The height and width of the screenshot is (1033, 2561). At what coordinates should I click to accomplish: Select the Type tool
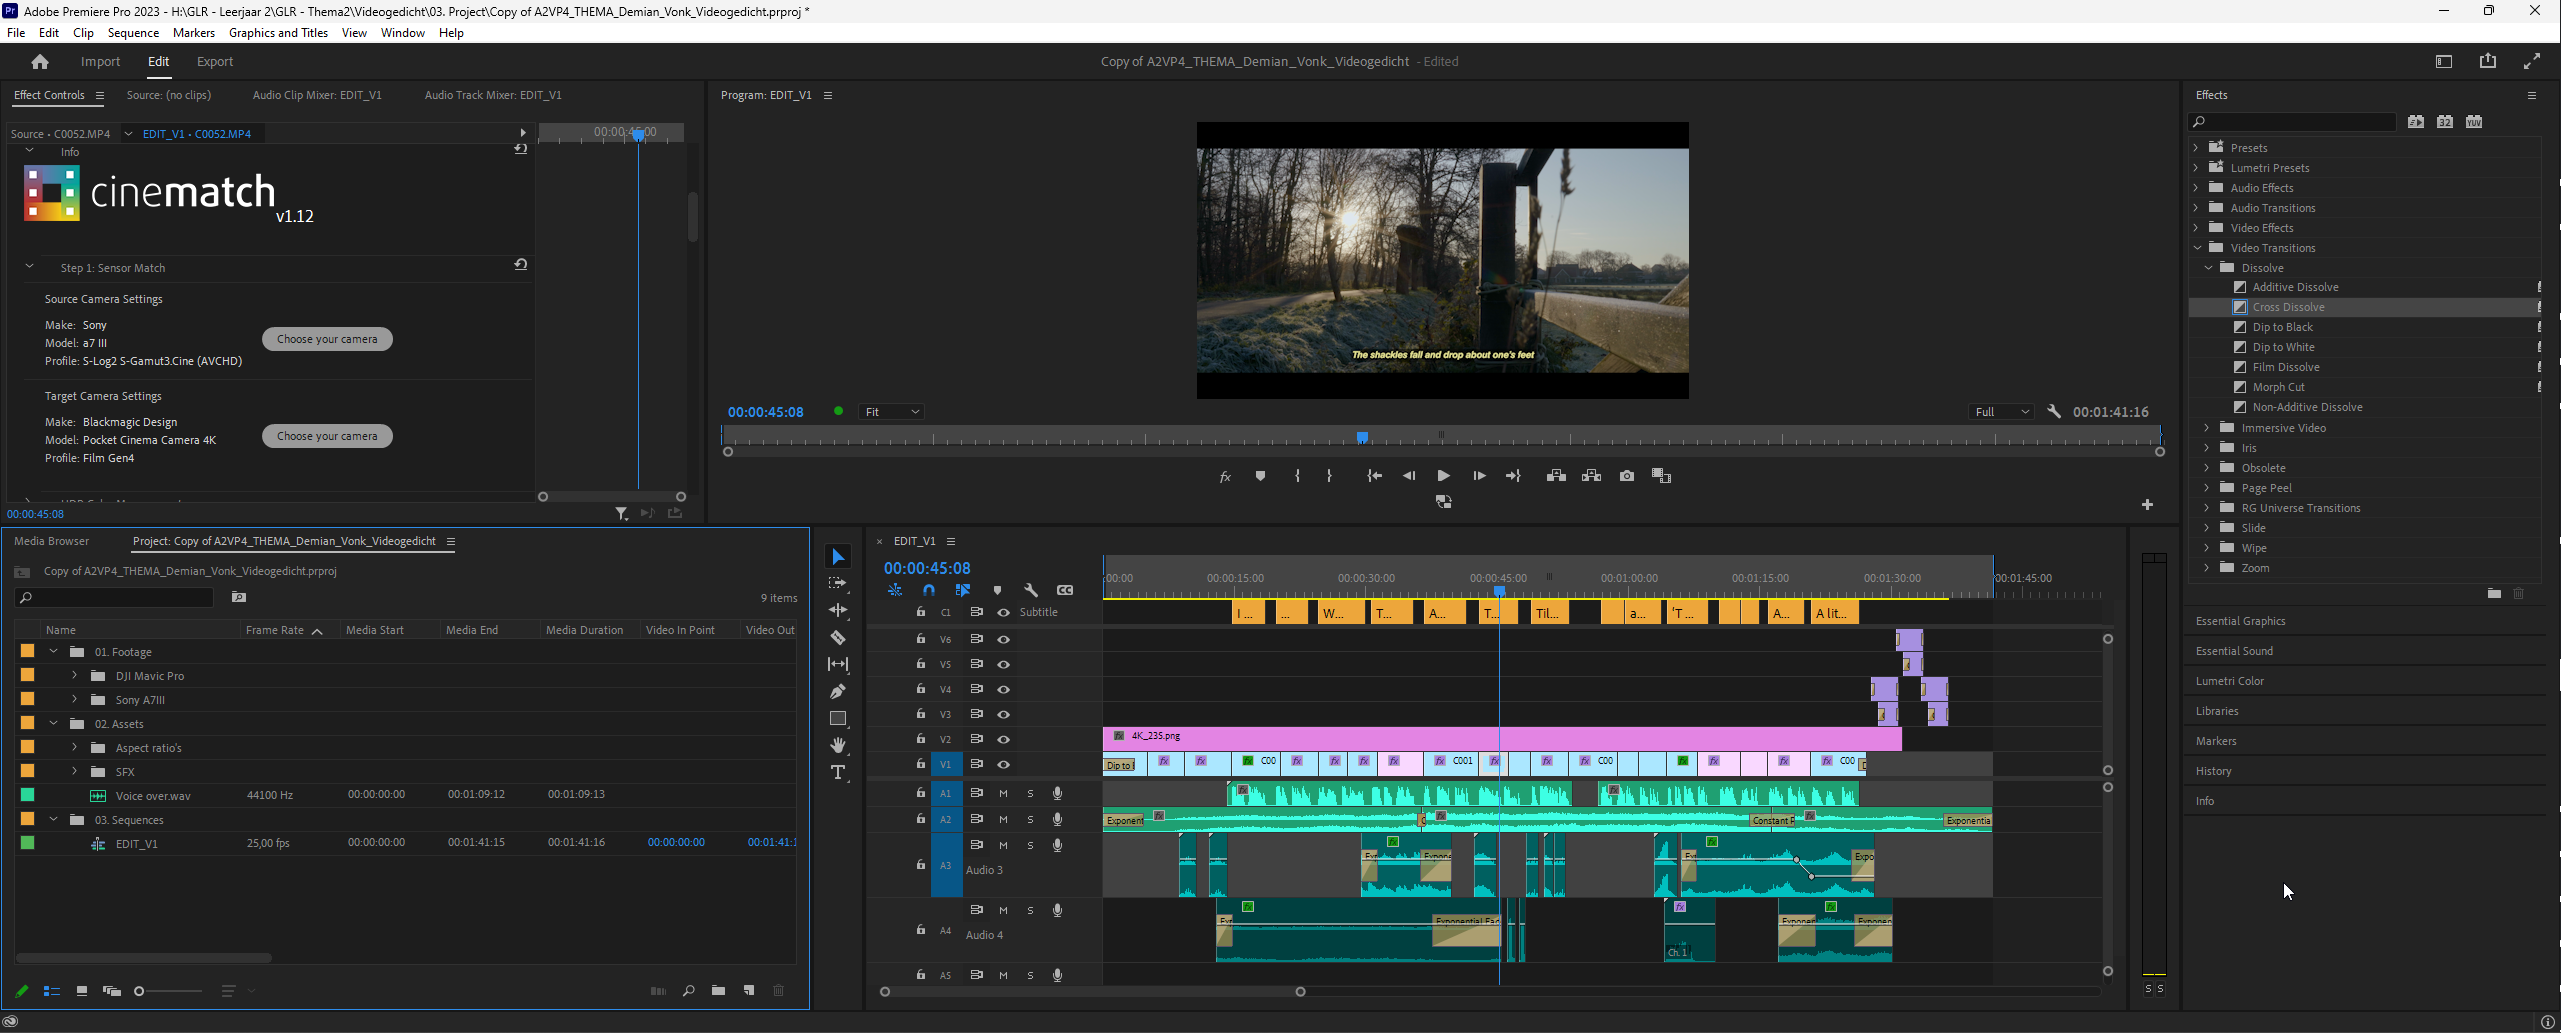(x=838, y=772)
